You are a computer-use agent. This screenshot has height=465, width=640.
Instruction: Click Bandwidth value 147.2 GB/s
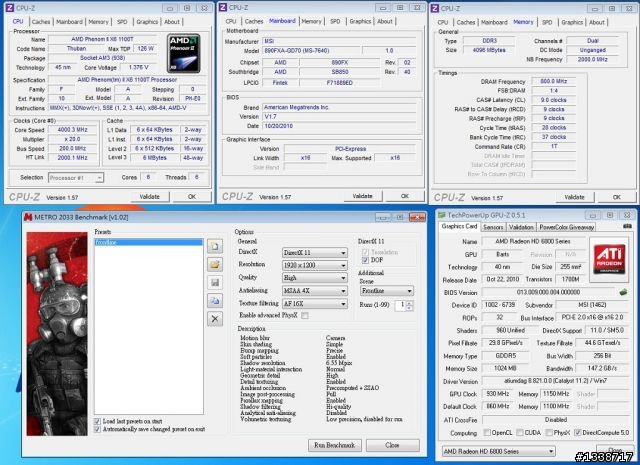click(x=602, y=368)
